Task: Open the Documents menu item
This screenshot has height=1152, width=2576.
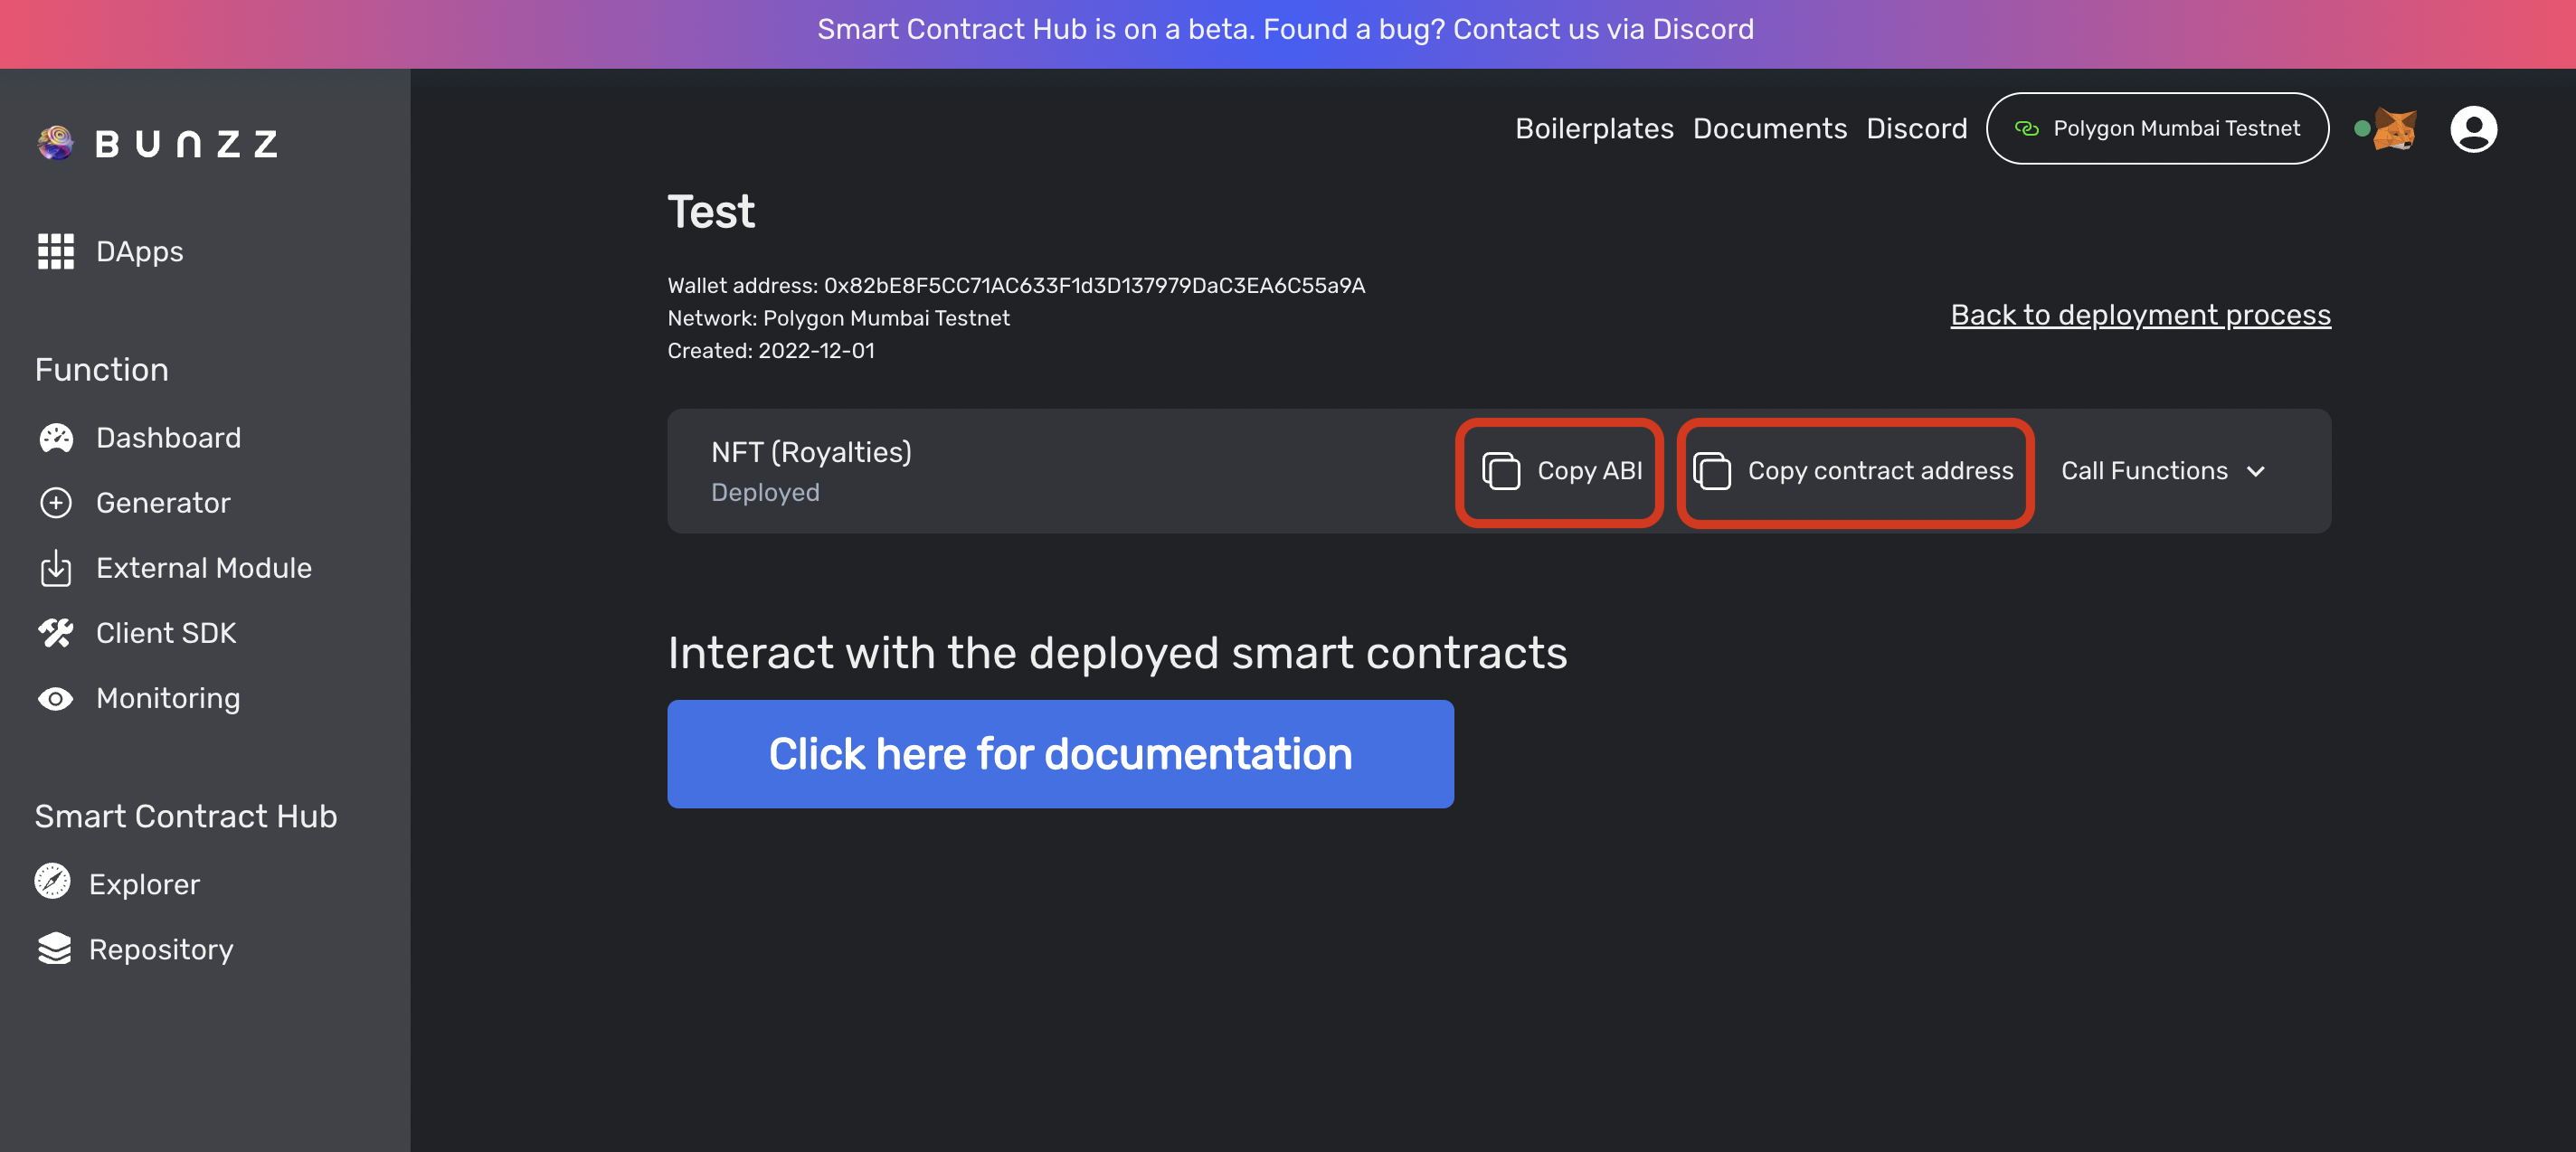Action: click(1769, 129)
